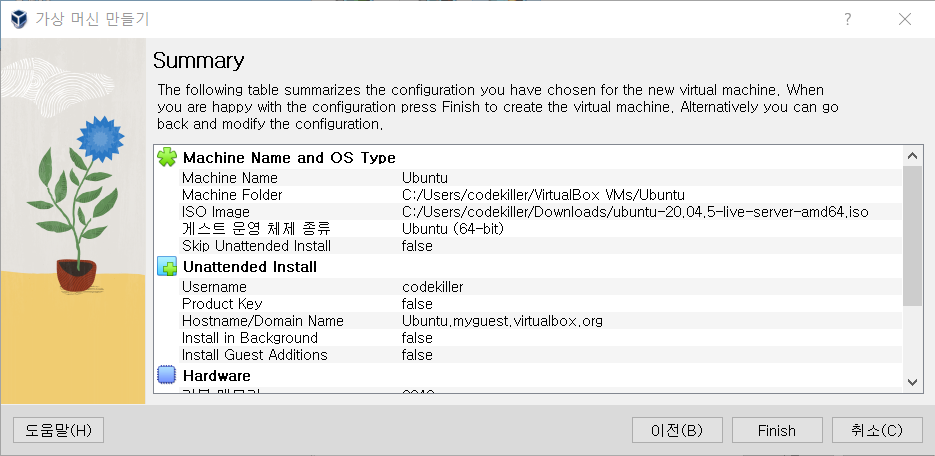Screen dimensions: 935x456
Task: Click the false value for Install Guest Additions
Action: click(417, 355)
